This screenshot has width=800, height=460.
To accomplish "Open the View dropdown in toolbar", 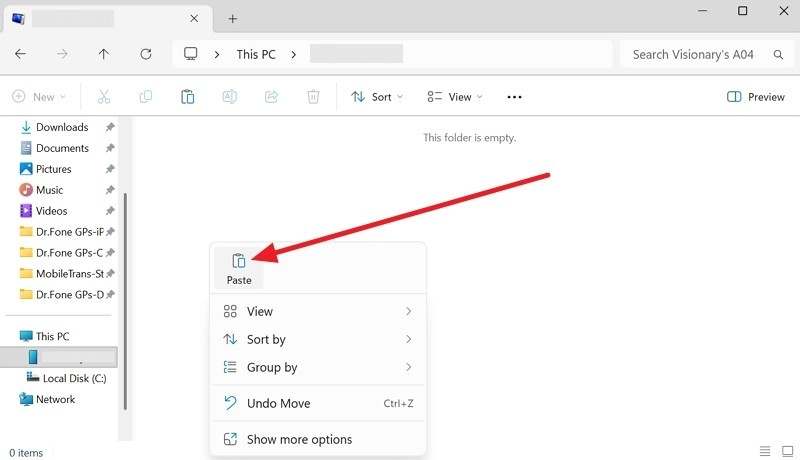I will point(455,96).
